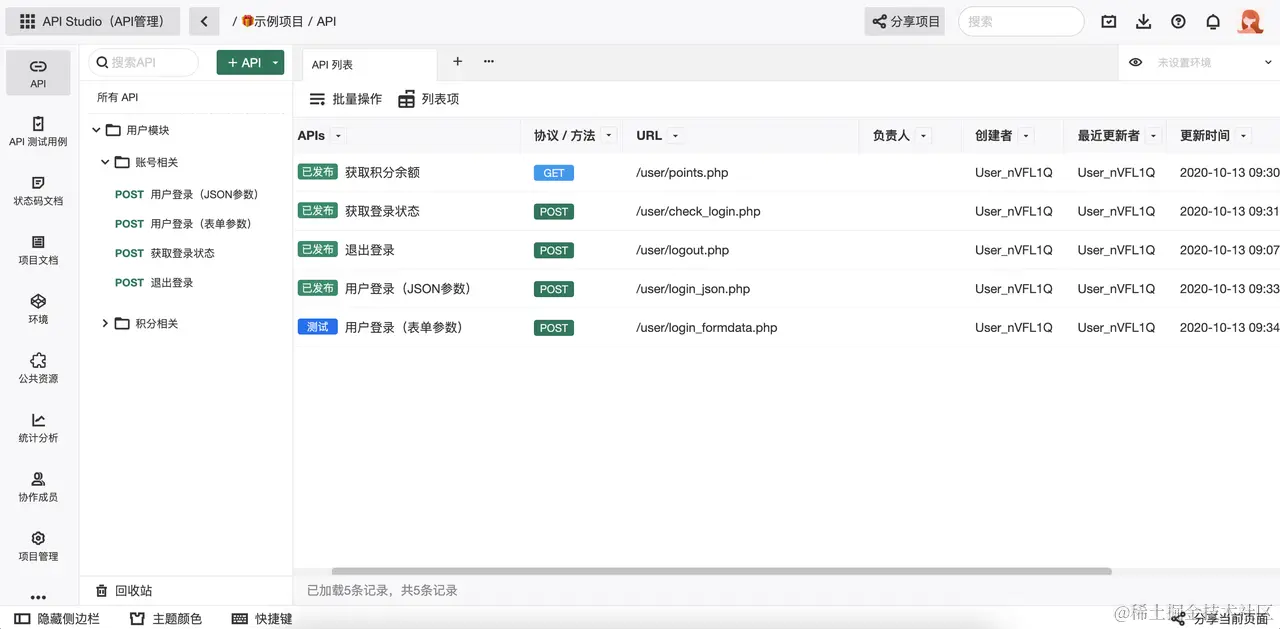This screenshot has height=629, width=1280.
Task: Click the 用户登录（表单参数） table row name
Action: (404, 327)
